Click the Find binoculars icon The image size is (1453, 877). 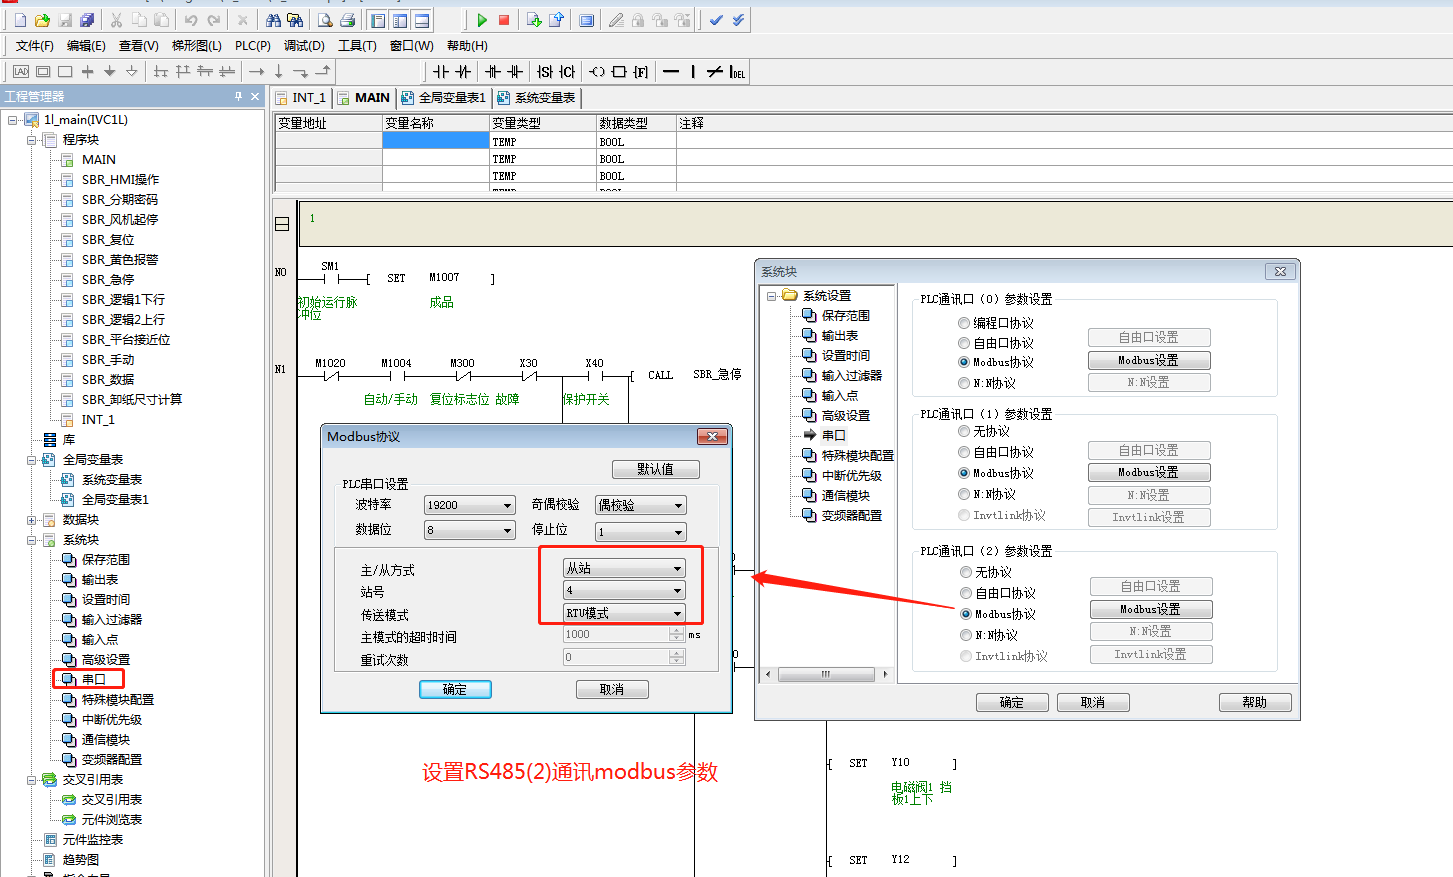click(x=273, y=20)
